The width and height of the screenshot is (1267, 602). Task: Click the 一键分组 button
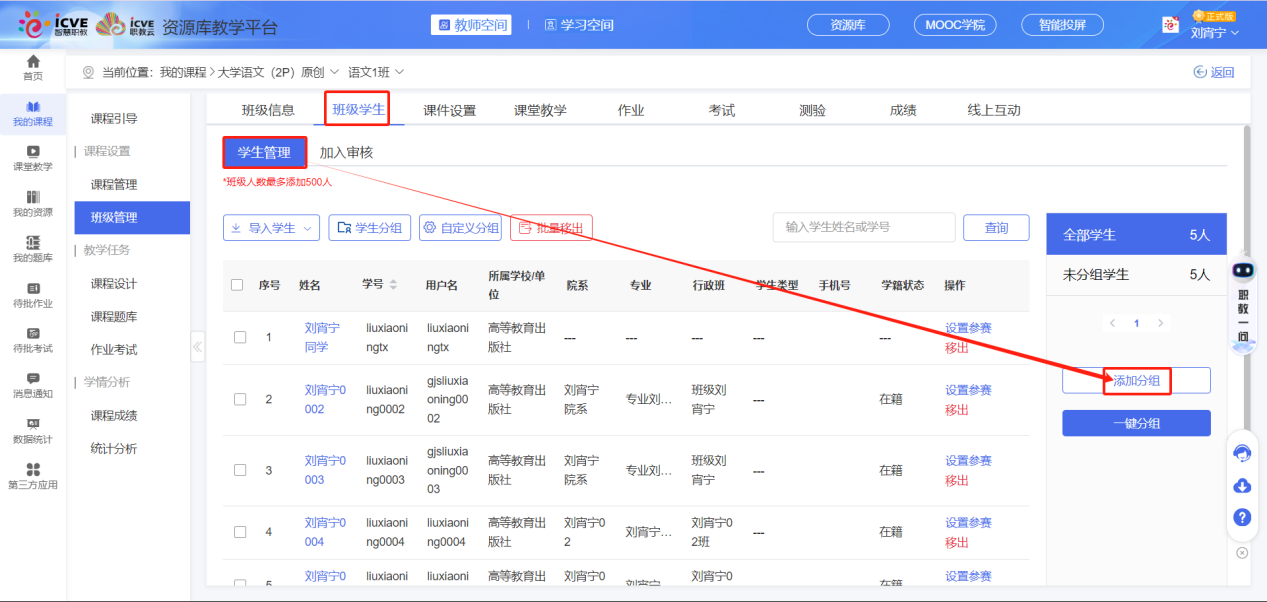click(x=1136, y=423)
